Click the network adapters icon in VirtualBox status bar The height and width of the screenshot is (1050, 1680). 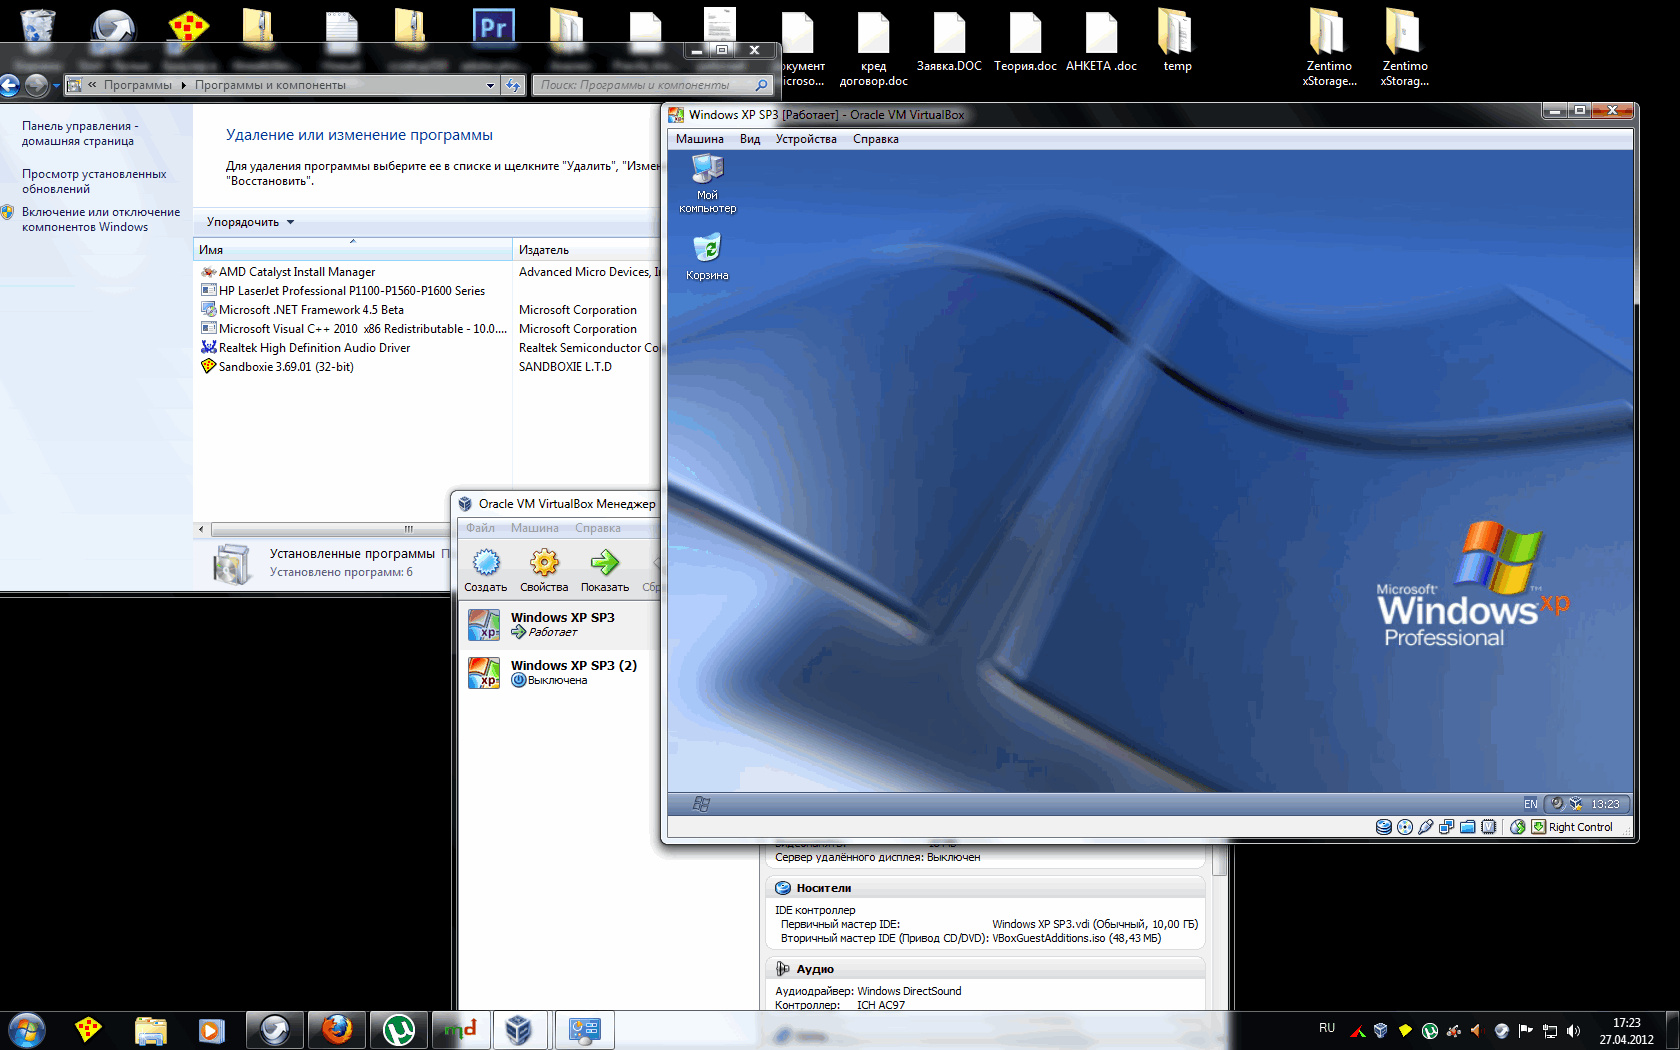(x=1447, y=827)
